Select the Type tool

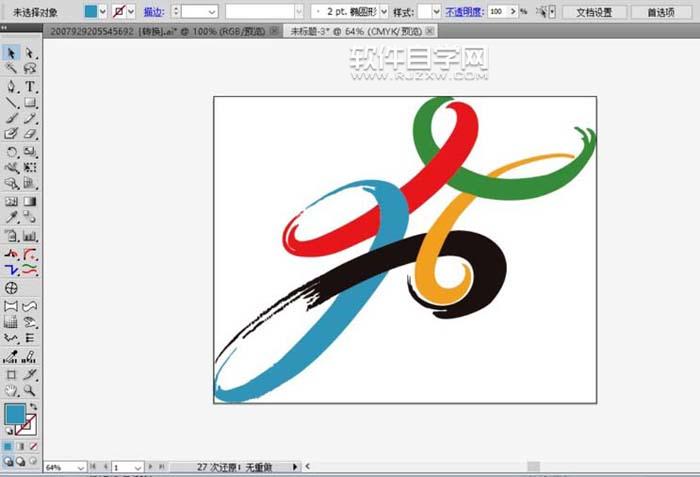pyautogui.click(x=30, y=87)
